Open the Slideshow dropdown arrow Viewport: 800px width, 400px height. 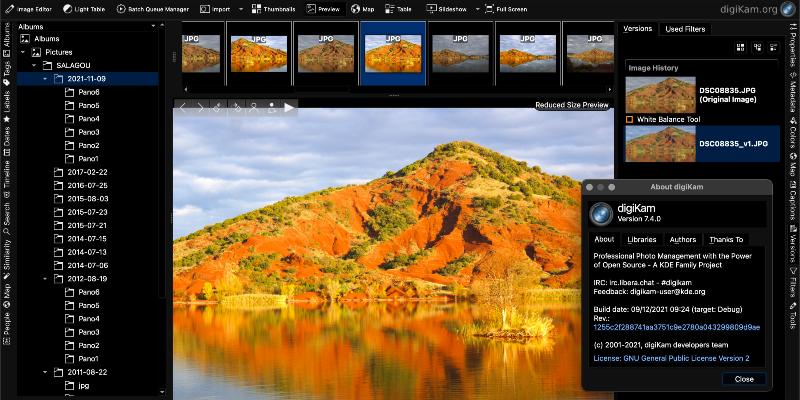477,8
